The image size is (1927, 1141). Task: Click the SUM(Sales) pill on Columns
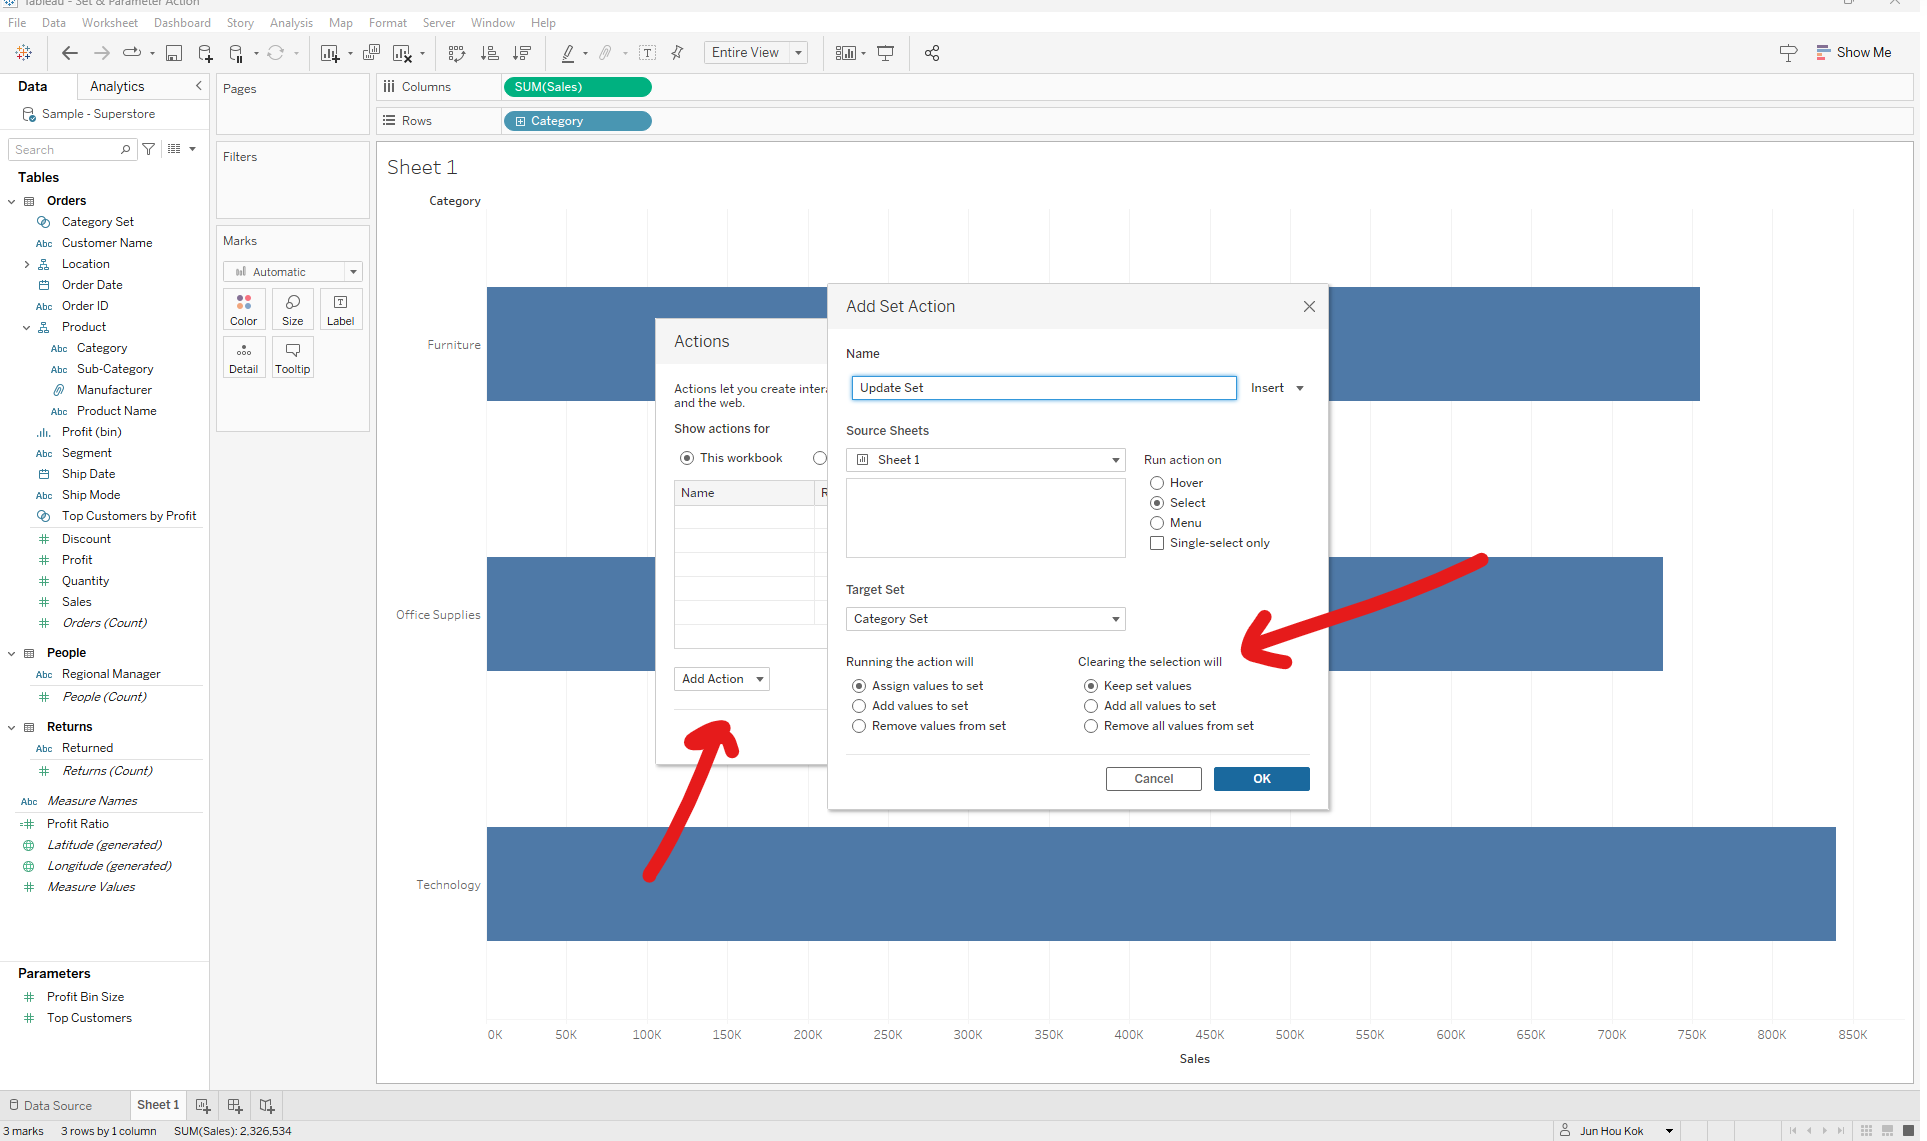click(x=578, y=87)
